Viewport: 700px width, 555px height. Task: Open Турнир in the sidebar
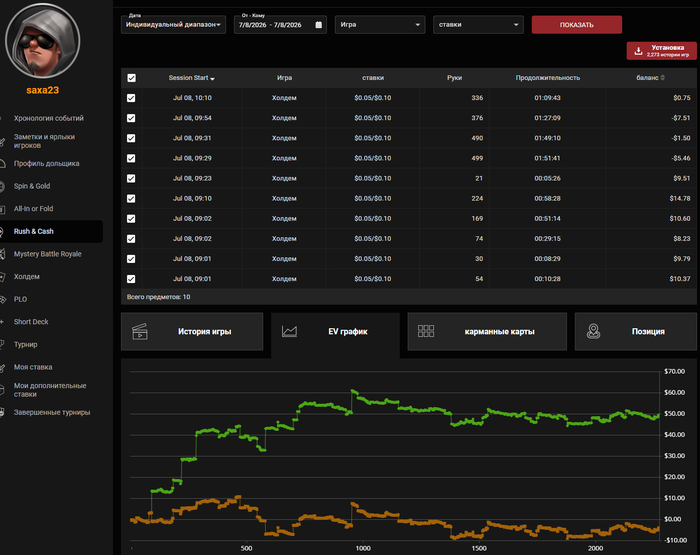[x=25, y=344]
